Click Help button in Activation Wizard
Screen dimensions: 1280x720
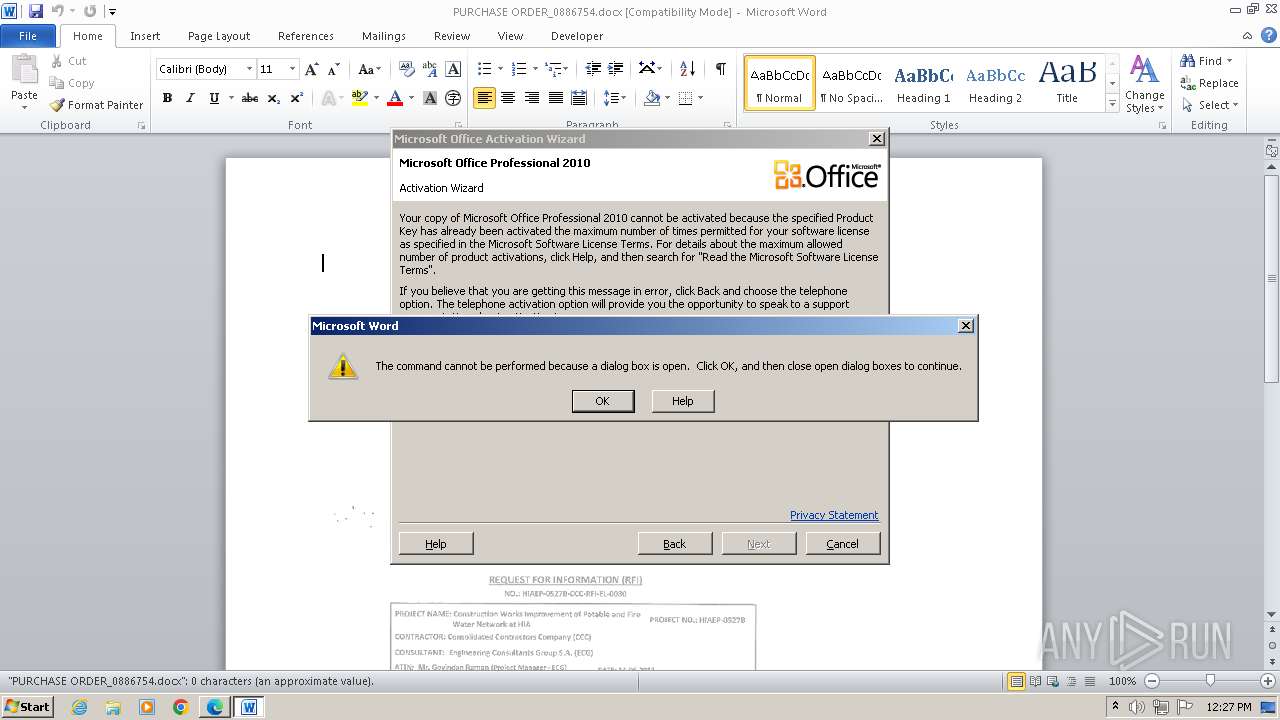[x=436, y=544]
